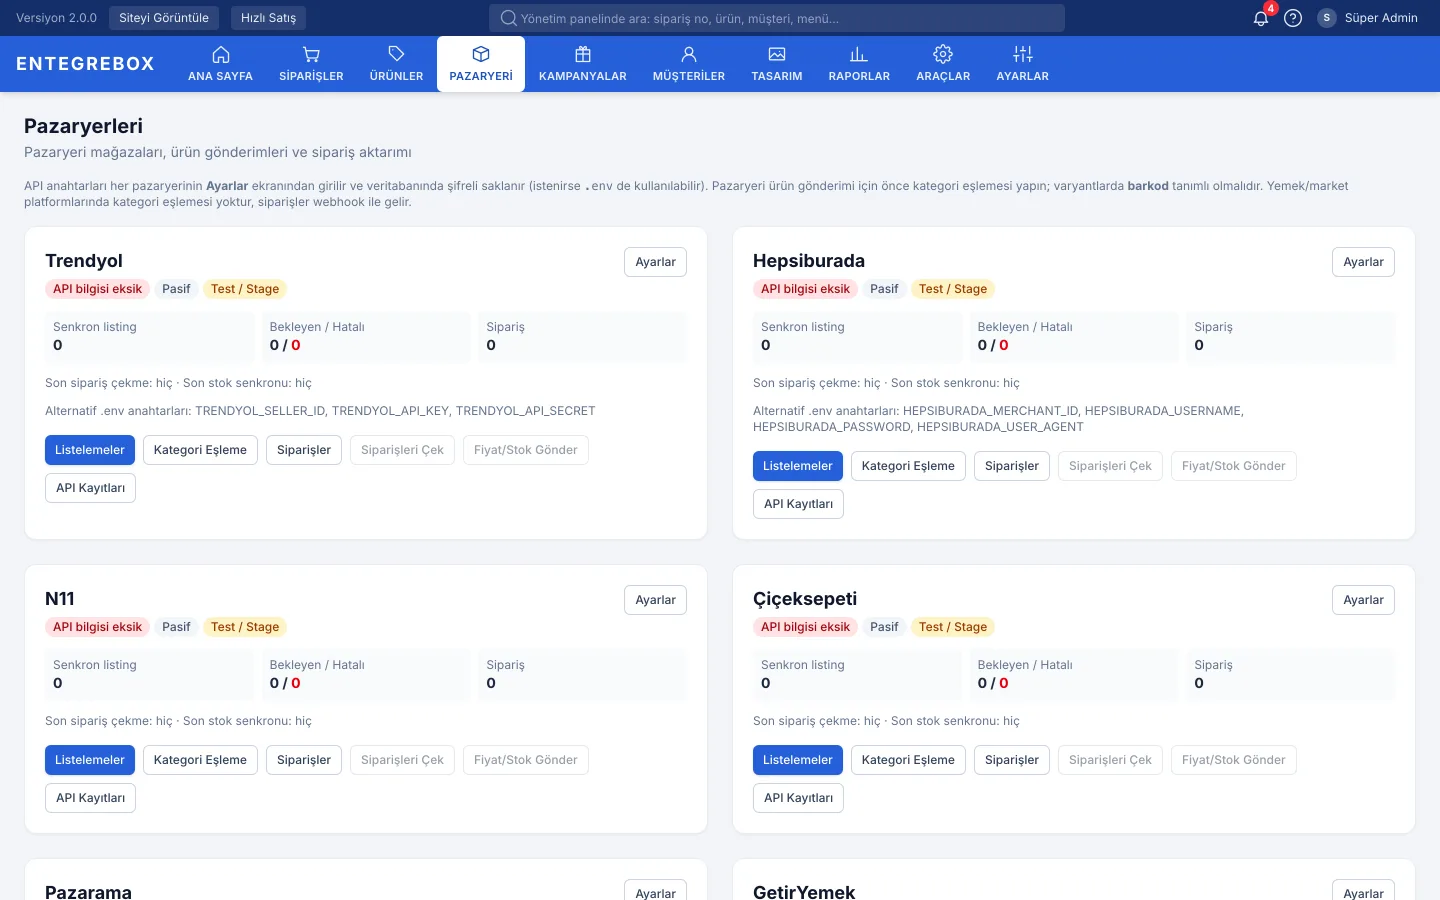1440x900 pixels.
Task: Open Hızlı Satış
Action: (269, 18)
